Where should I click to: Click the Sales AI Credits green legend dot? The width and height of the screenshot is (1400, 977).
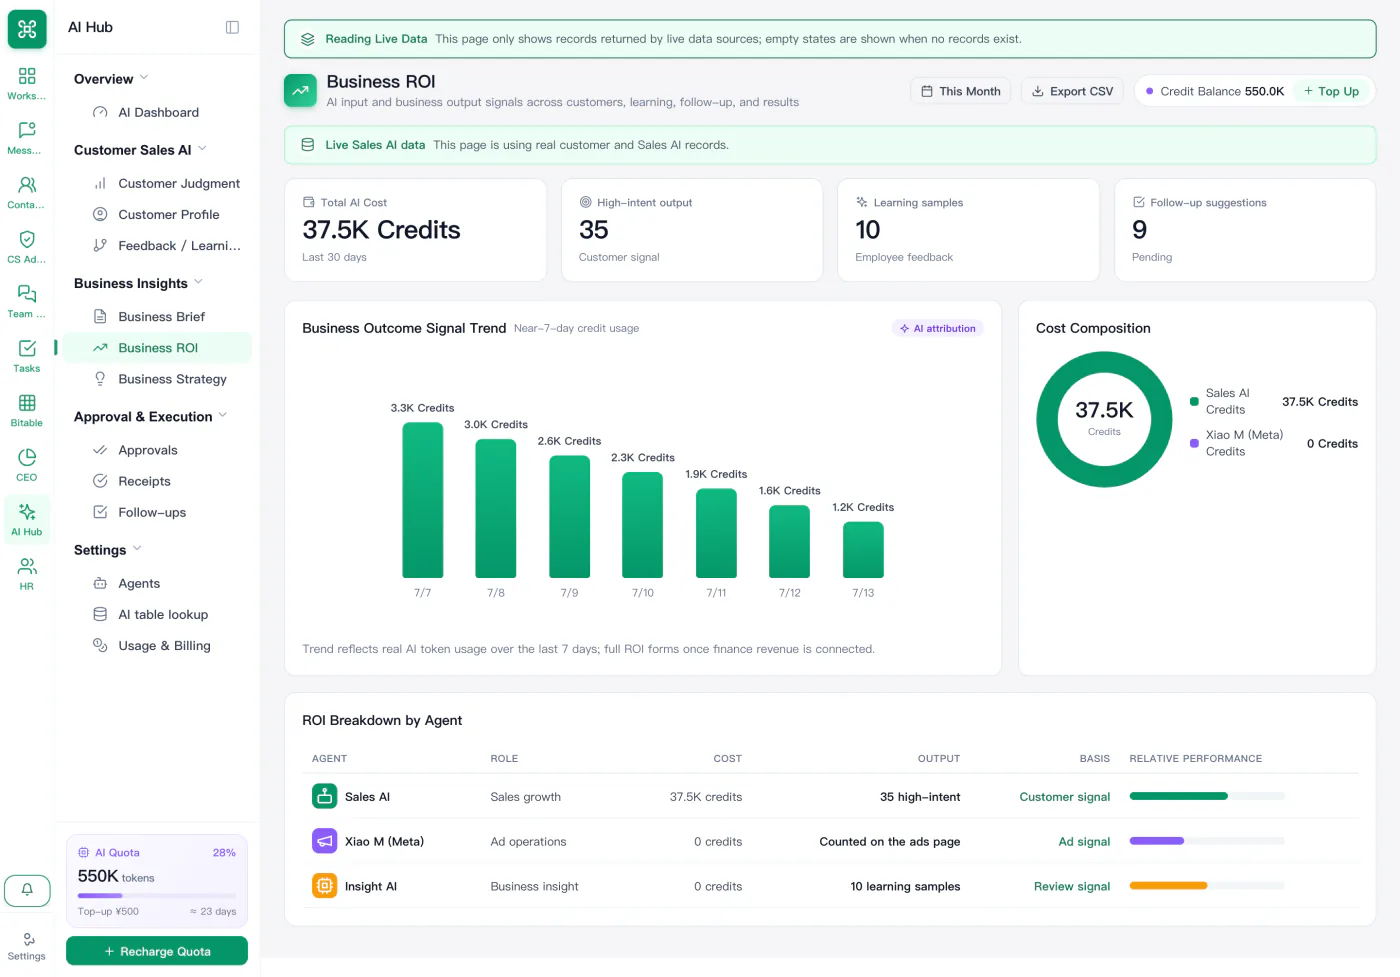point(1194,402)
